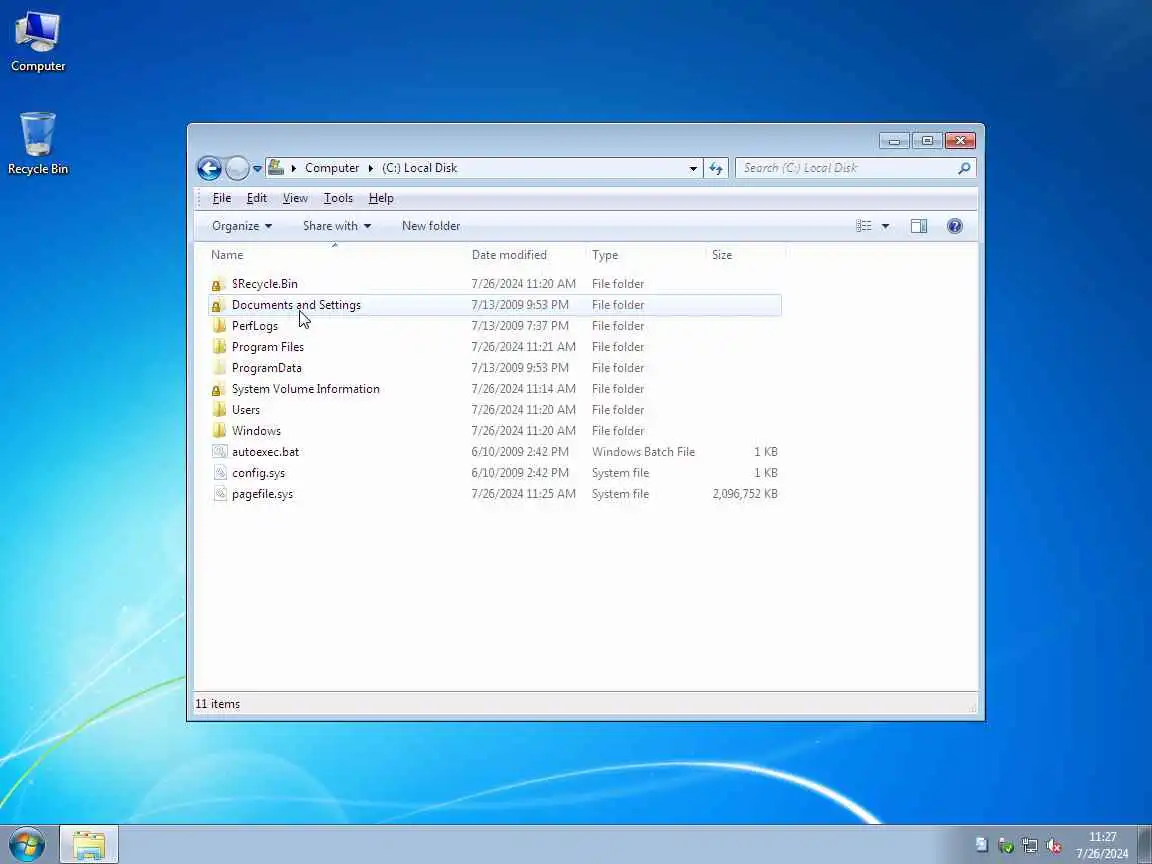The width and height of the screenshot is (1152, 864).
Task: Click the 2,096,752 KB size value
Action: point(745,494)
